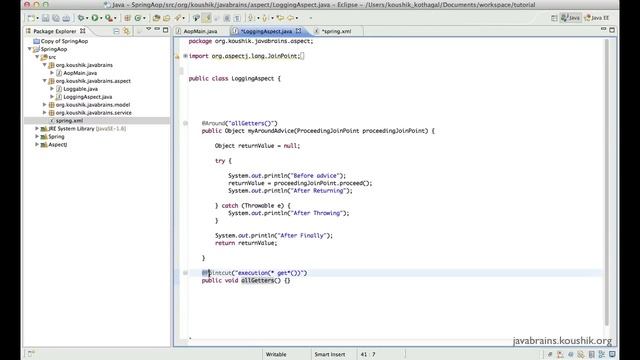Click the Open Task folder icon
Screen dimensions: 640x360
[x=167, y=18]
